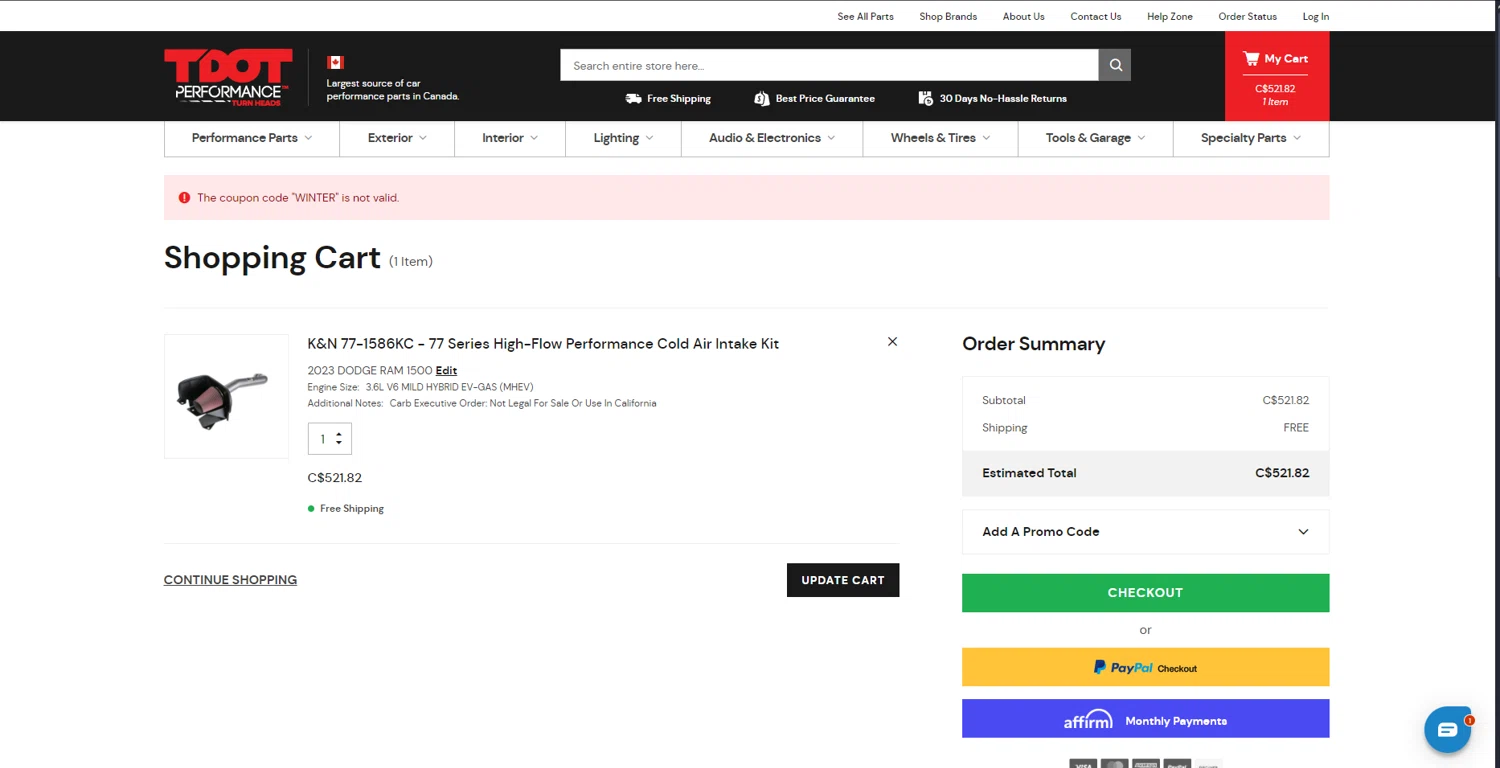Click Log In link

(1315, 16)
